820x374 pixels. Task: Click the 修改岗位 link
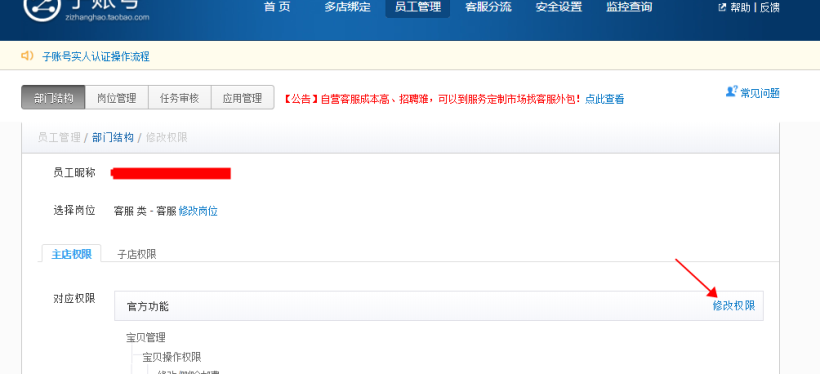198,211
